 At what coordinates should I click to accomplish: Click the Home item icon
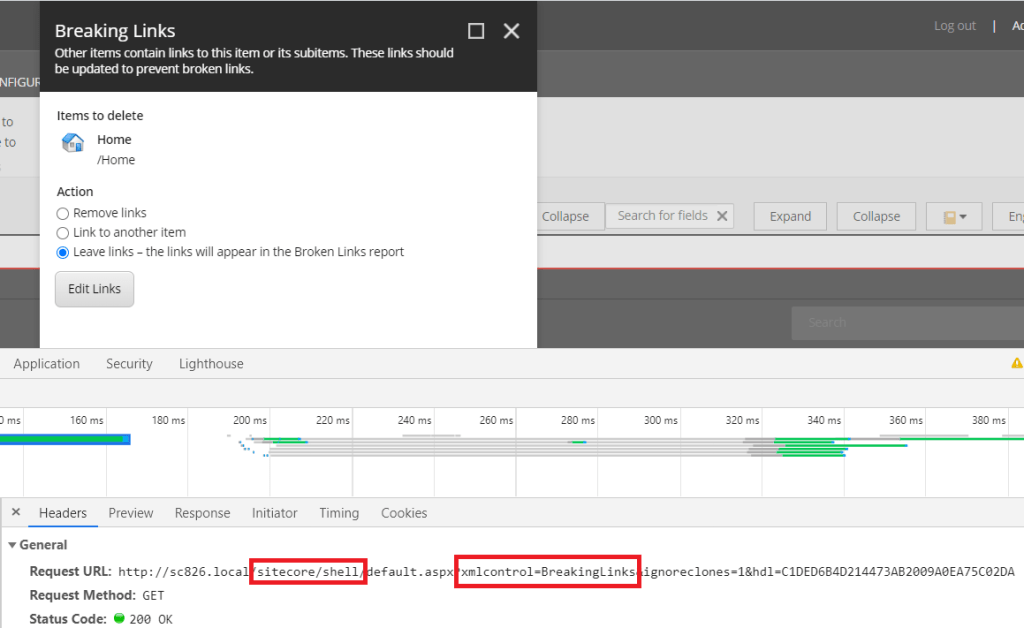point(72,142)
